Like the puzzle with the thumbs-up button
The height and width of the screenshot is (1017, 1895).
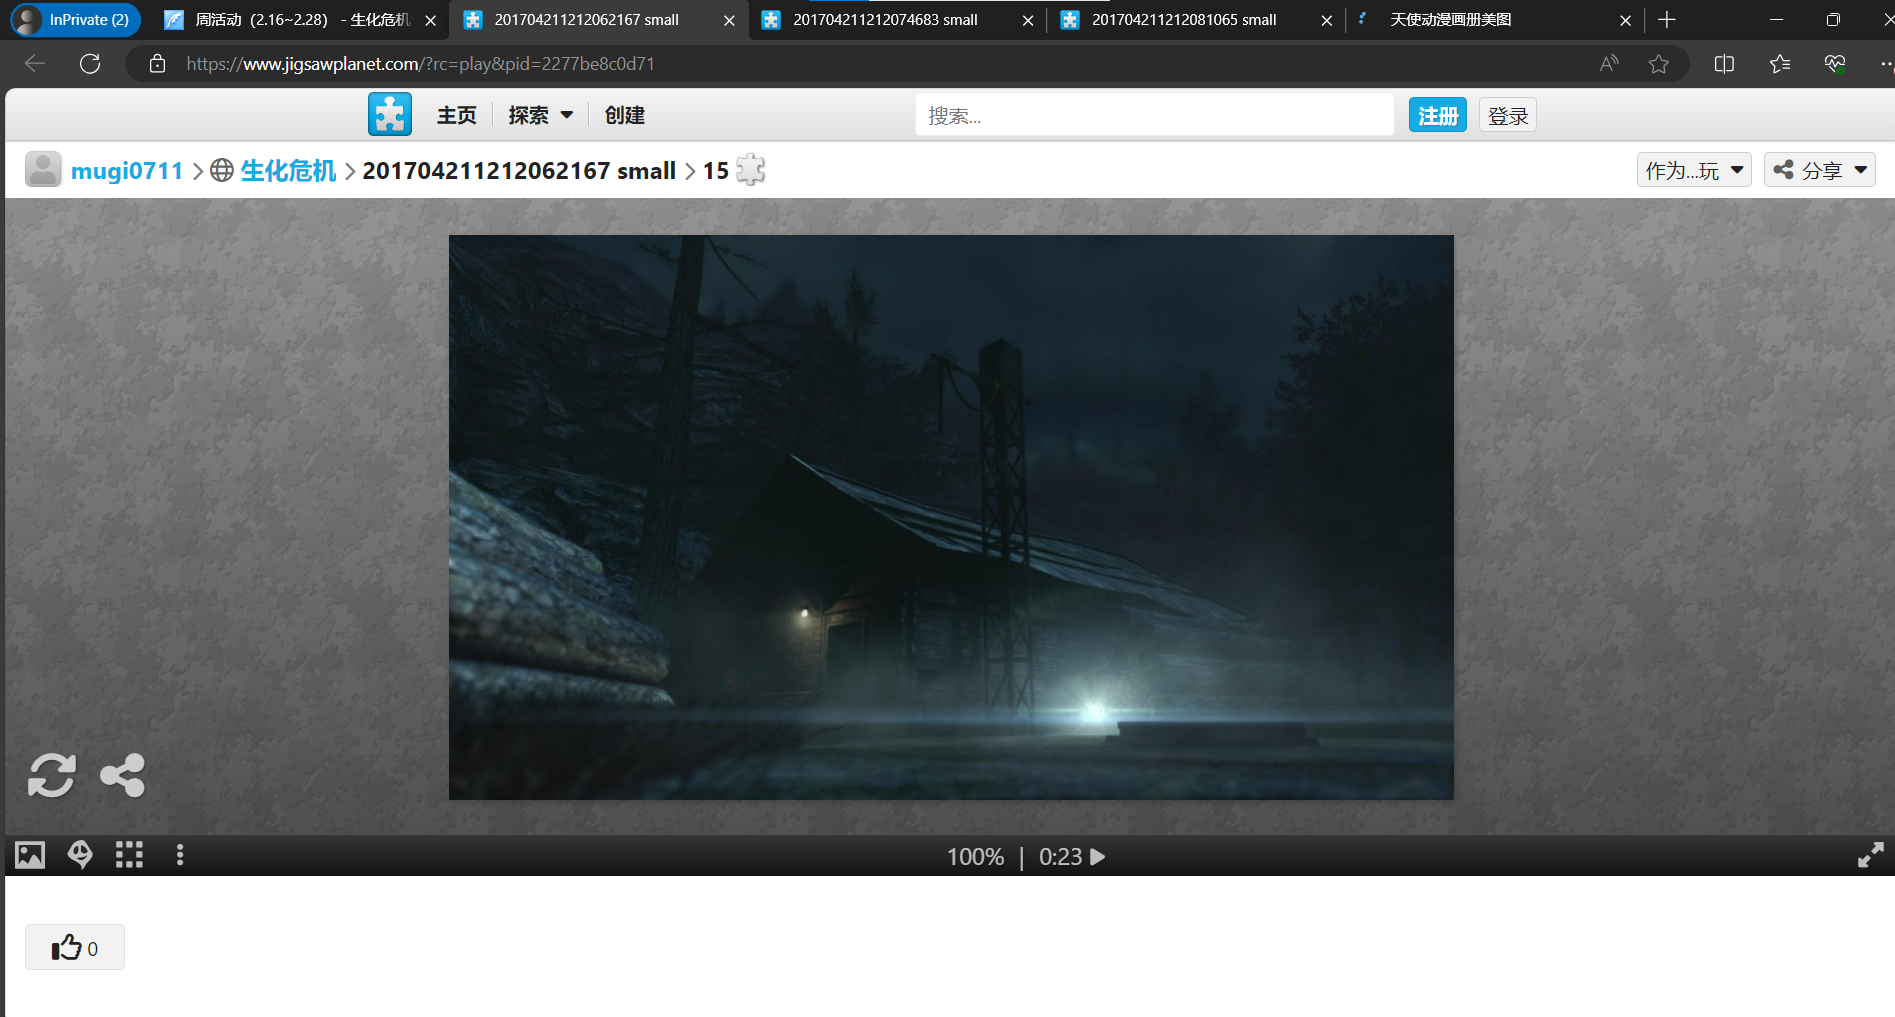pos(74,947)
